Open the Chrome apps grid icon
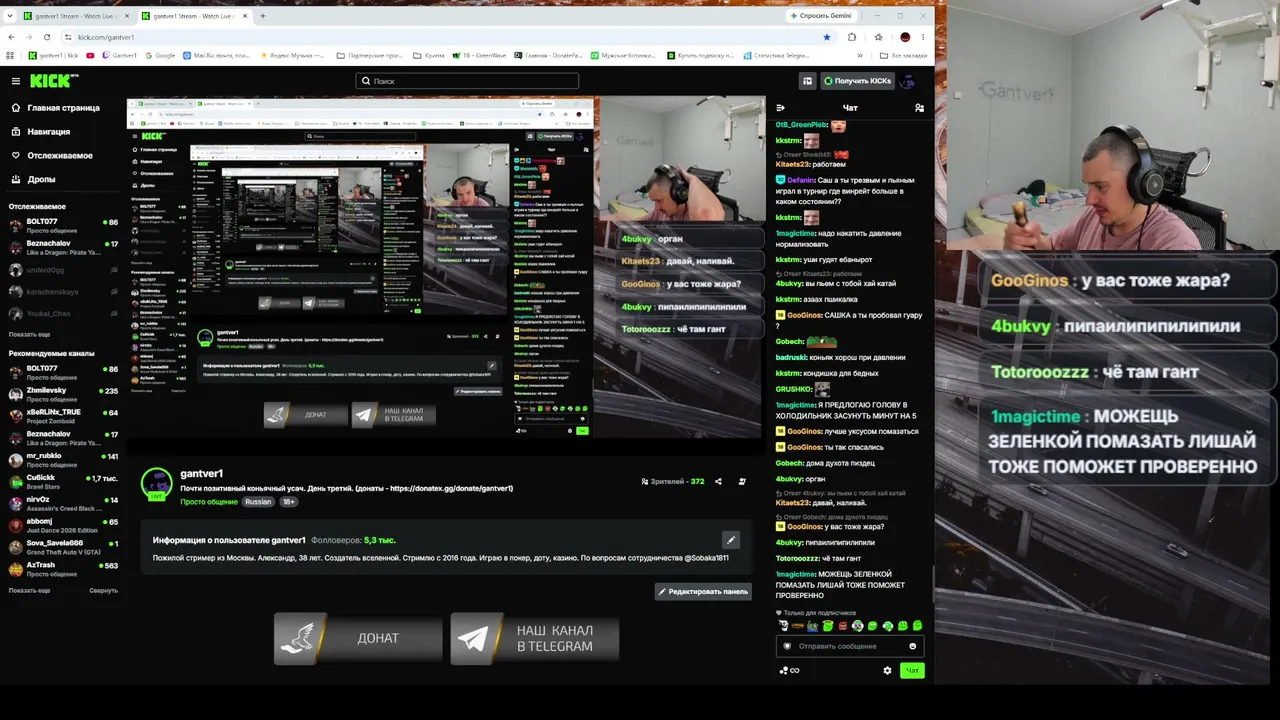Screen dimensions: 1280x720 [10, 56]
